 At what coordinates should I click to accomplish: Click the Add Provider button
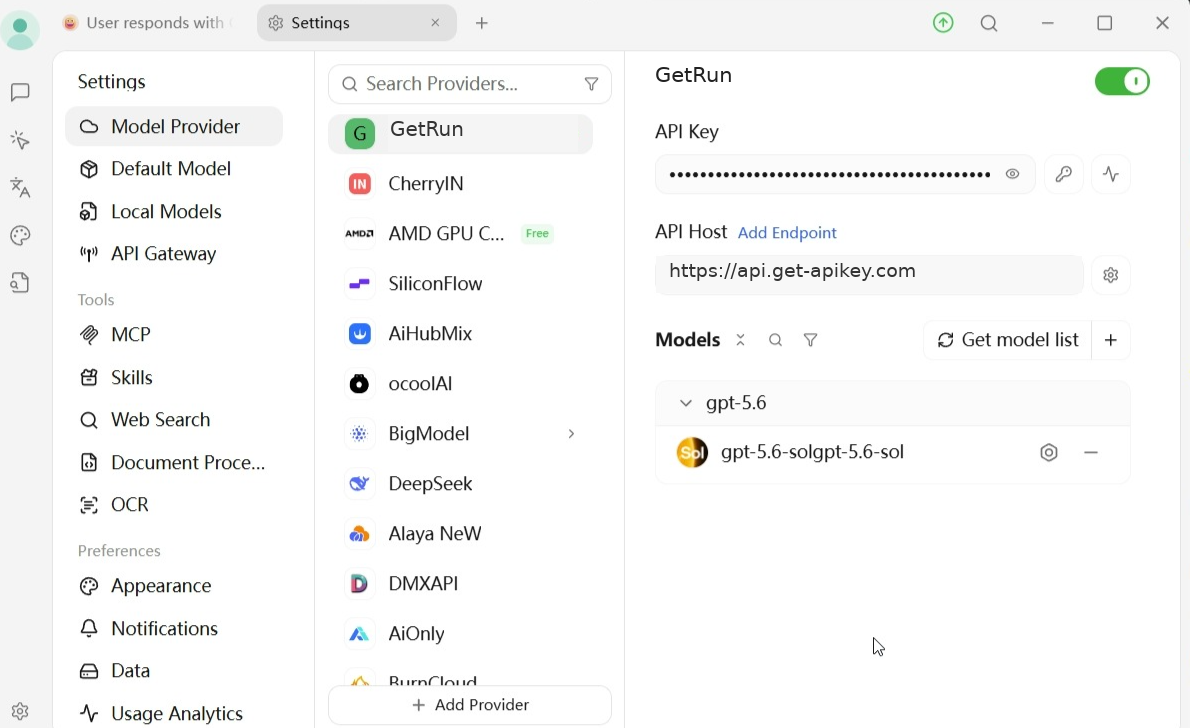(x=470, y=705)
